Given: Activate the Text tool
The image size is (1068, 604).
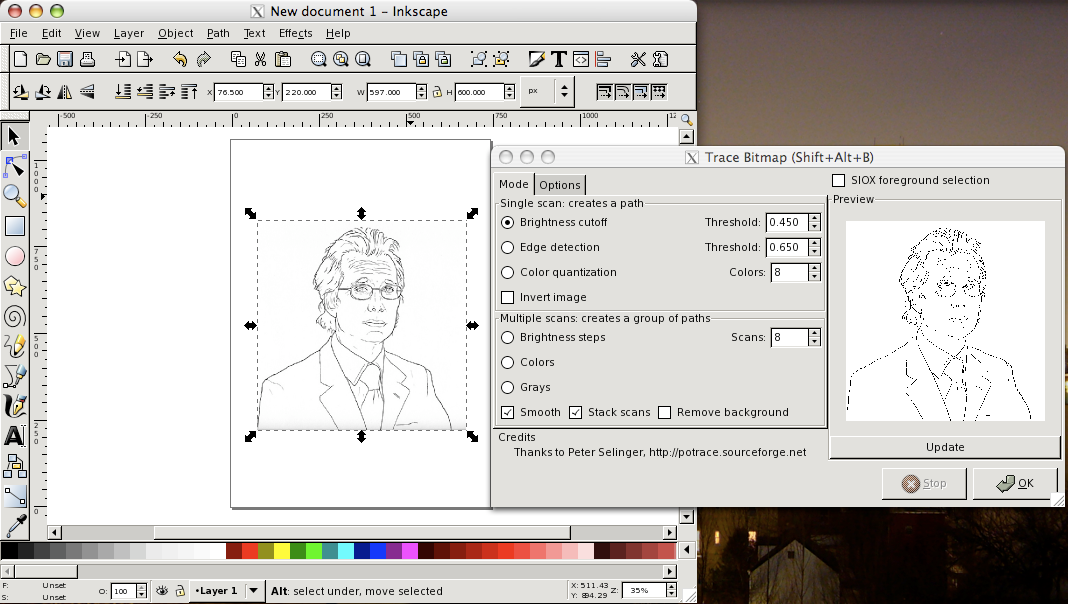Looking at the screenshot, I should tap(14, 436).
